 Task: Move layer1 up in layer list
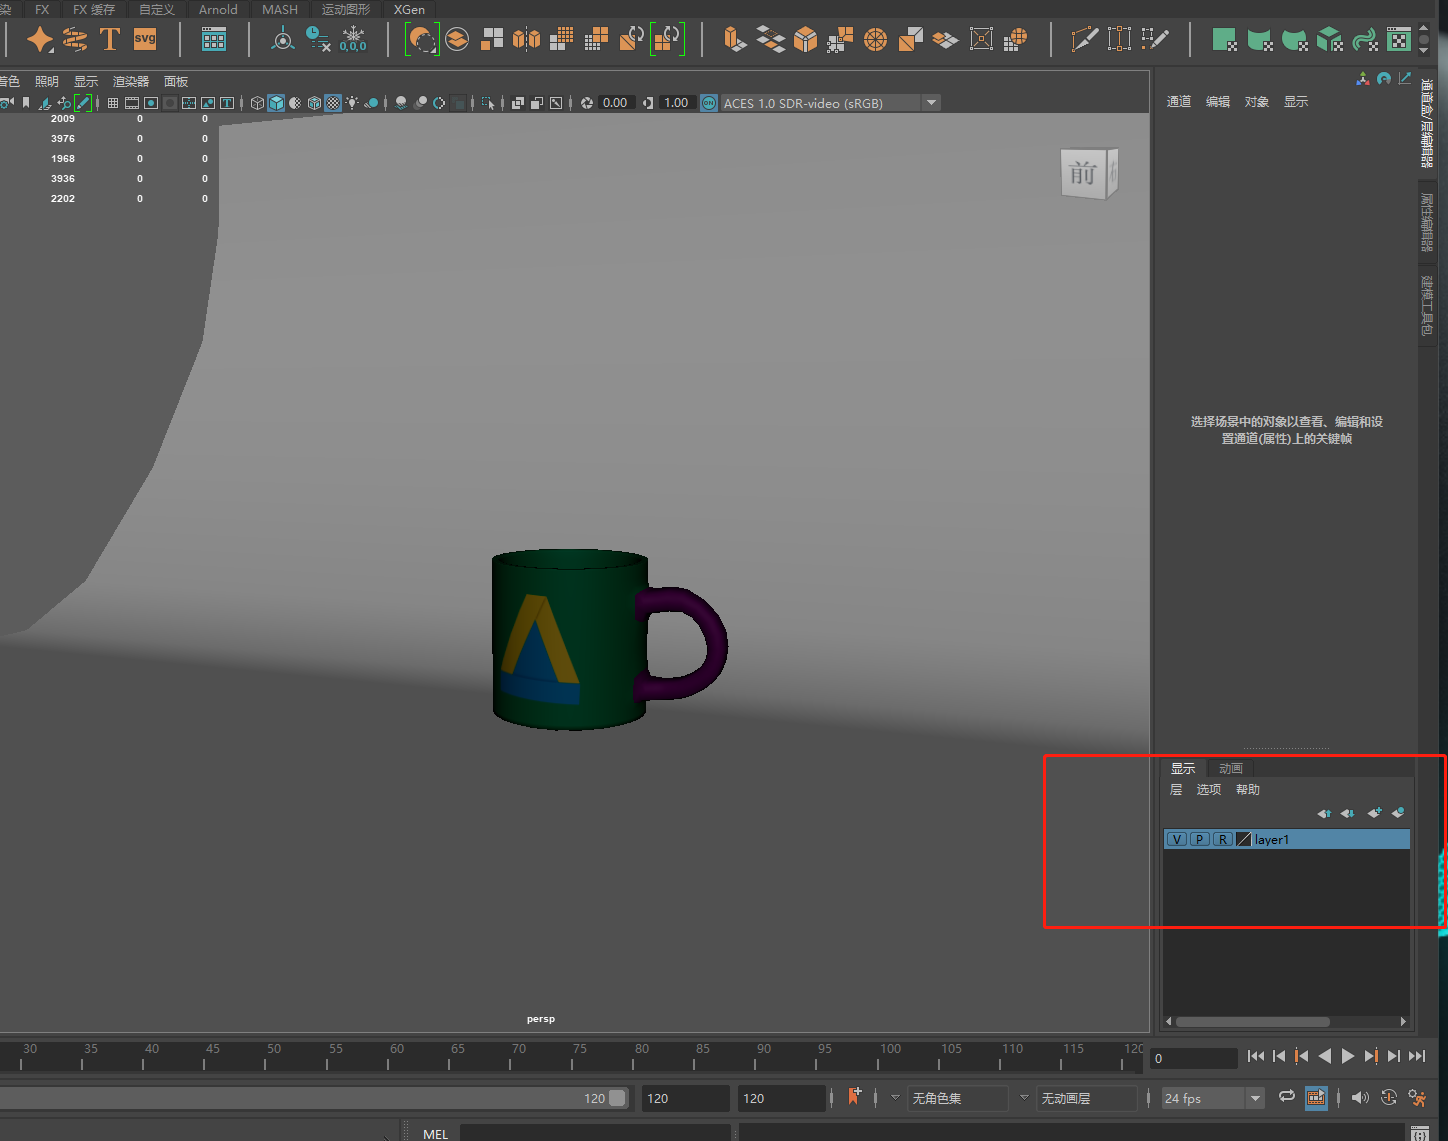1324,813
